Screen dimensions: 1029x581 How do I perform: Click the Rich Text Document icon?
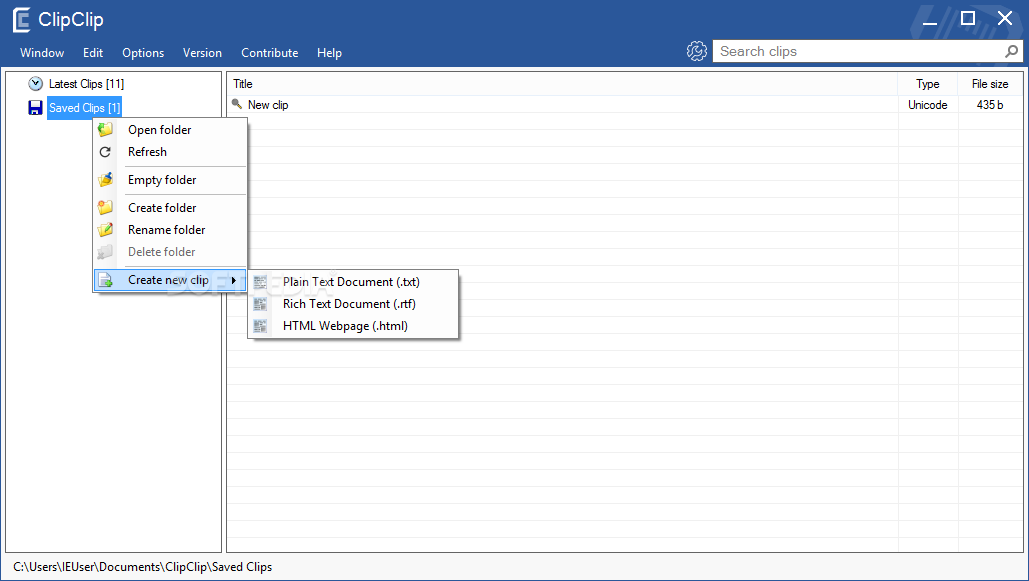pos(261,304)
